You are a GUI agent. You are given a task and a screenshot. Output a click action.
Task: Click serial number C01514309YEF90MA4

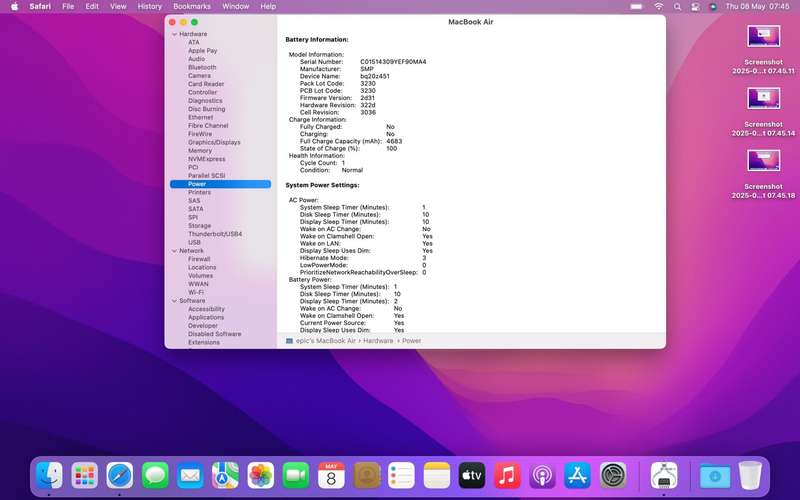tap(393, 62)
